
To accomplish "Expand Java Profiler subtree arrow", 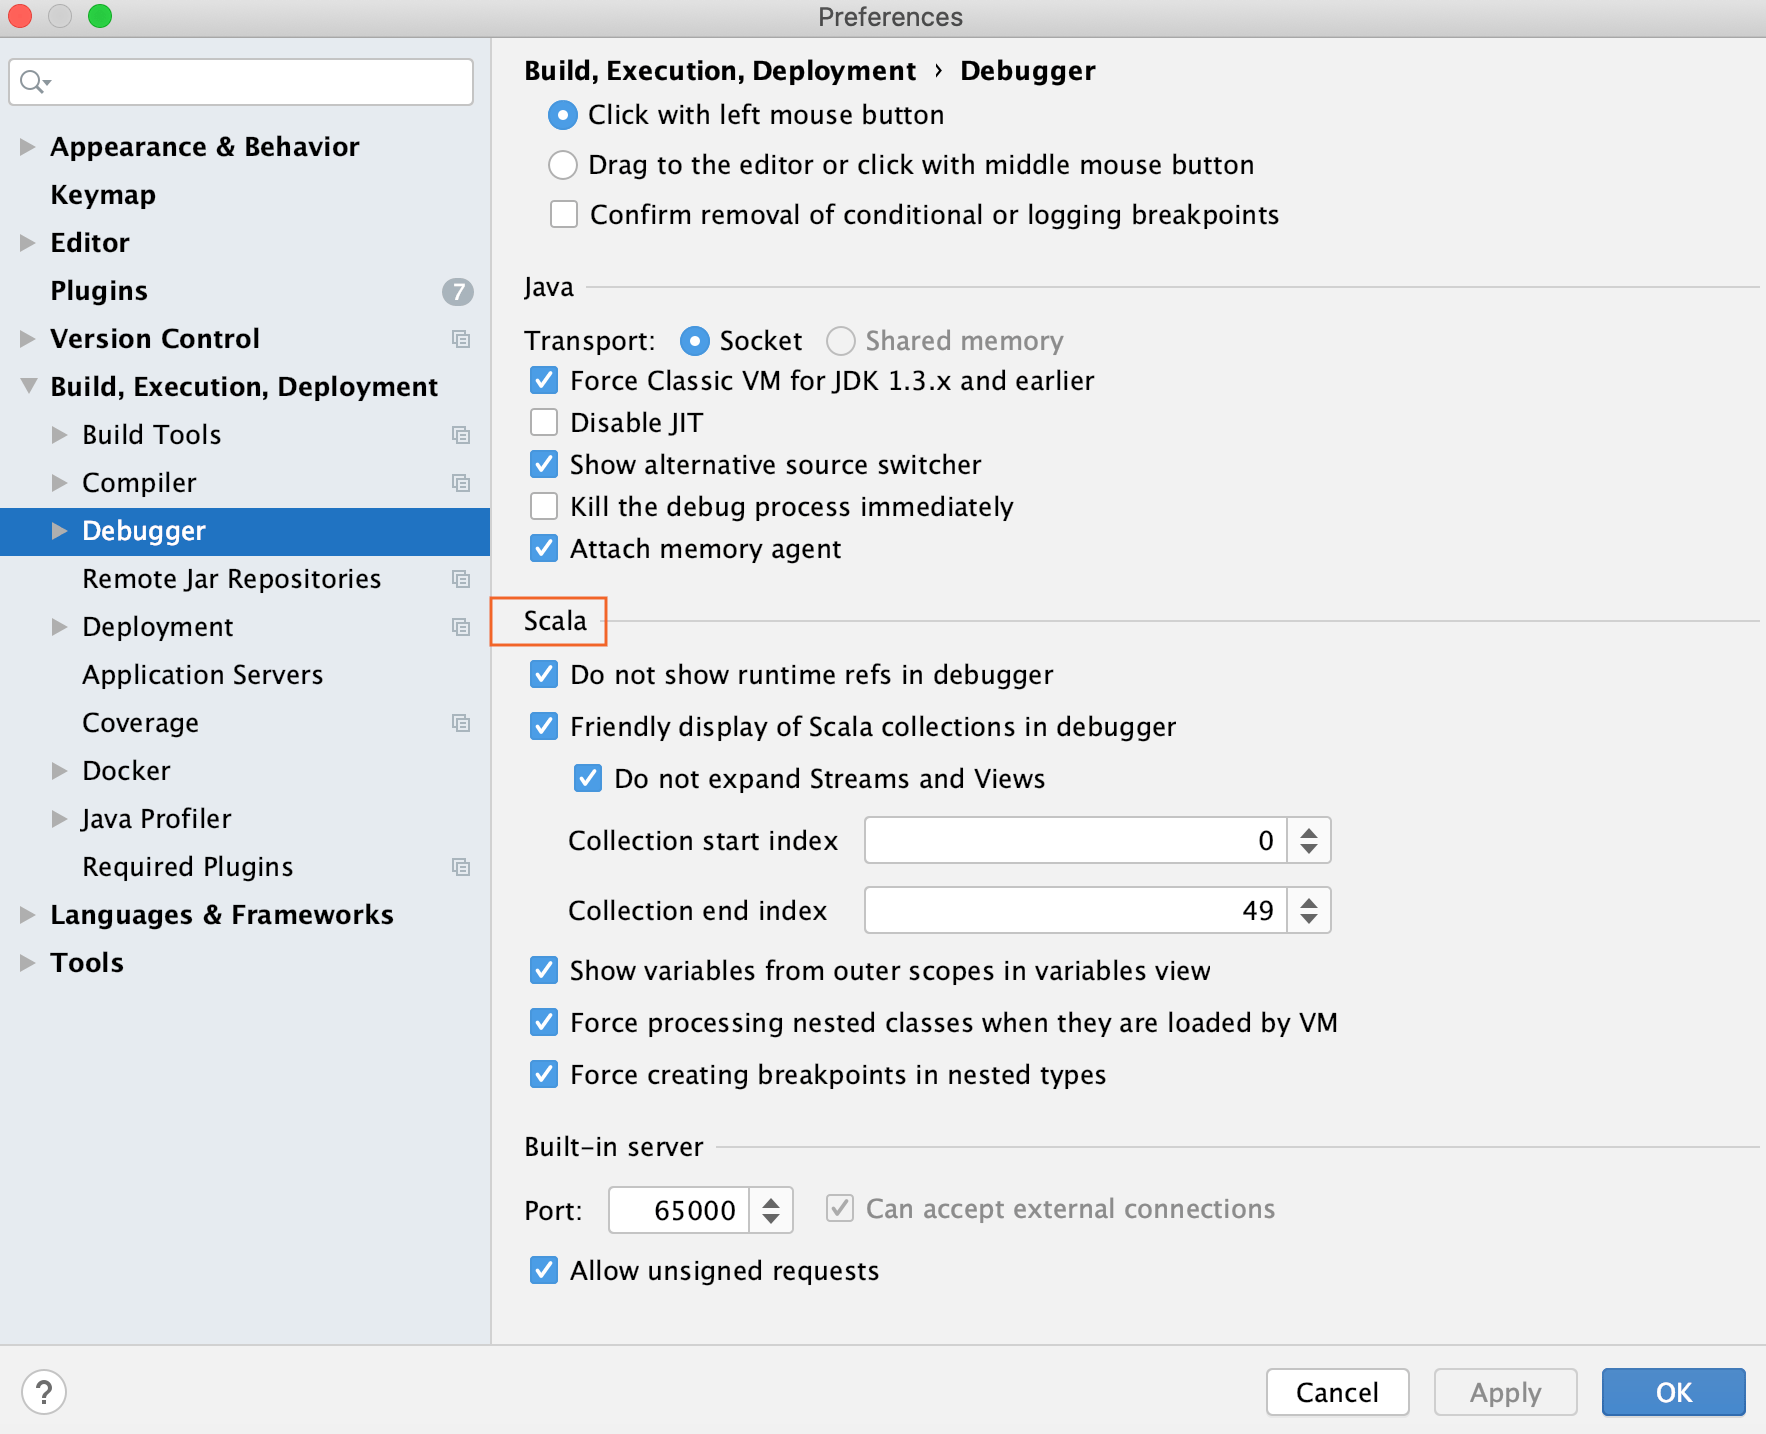I will pos(60,819).
